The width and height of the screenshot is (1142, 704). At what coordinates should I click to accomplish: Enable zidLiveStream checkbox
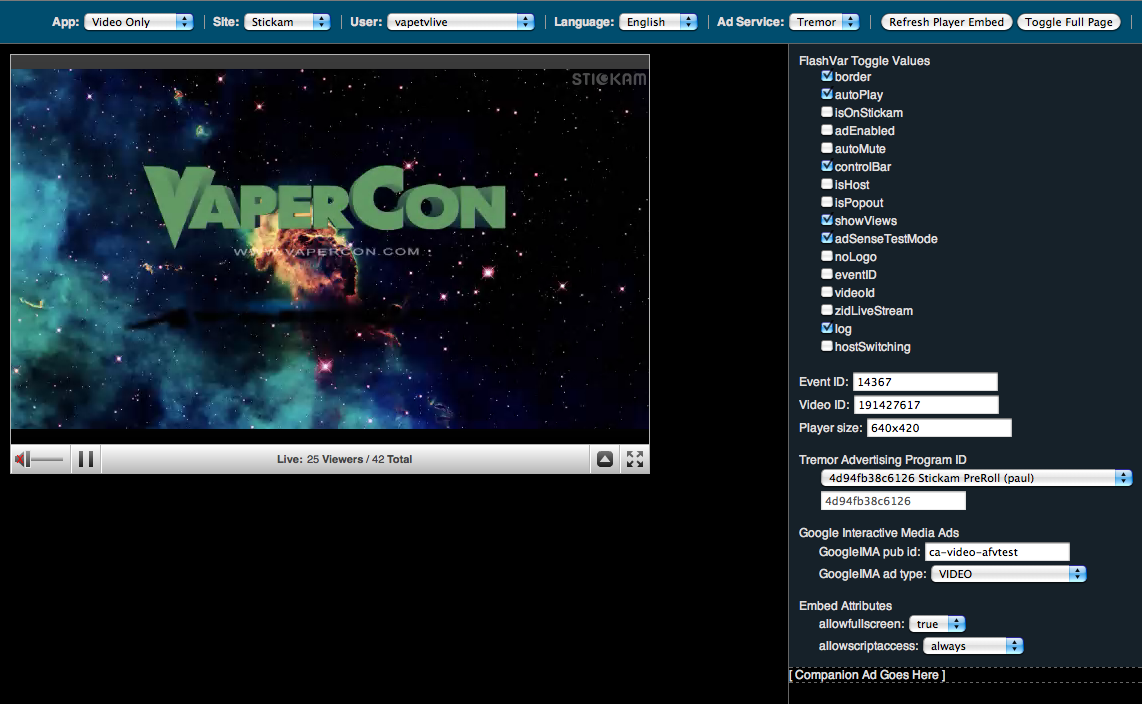827,310
